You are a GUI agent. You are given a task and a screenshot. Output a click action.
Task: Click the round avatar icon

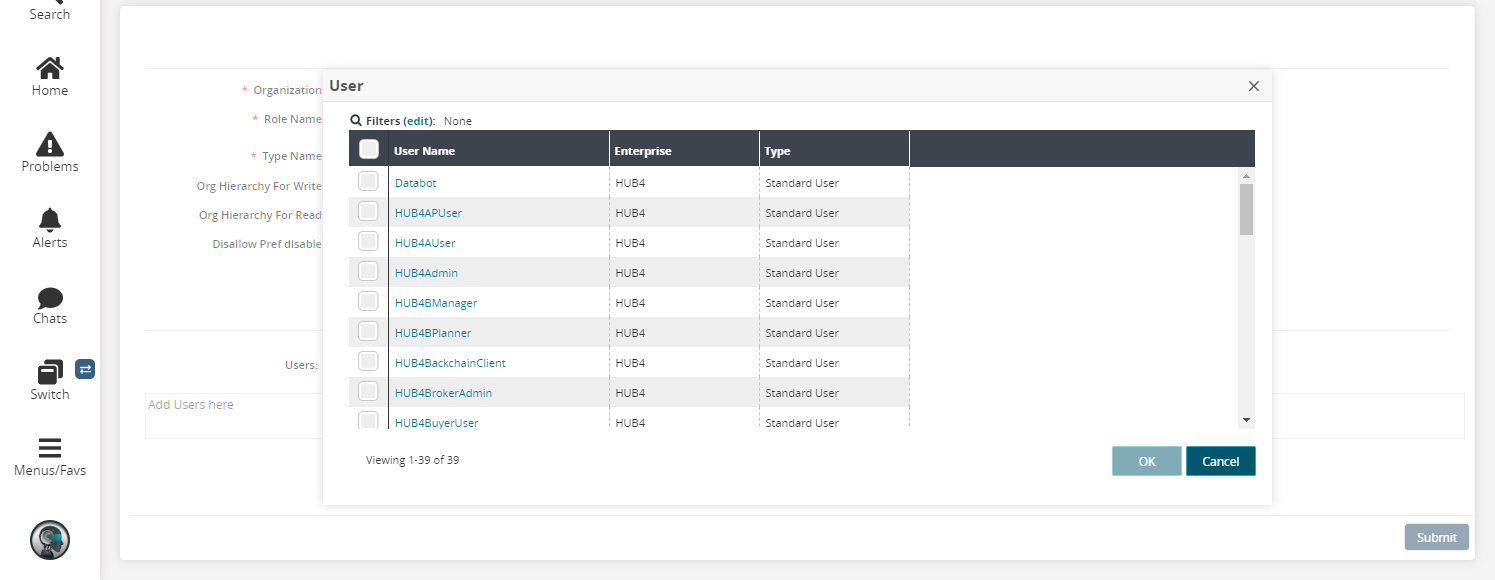coord(49,540)
